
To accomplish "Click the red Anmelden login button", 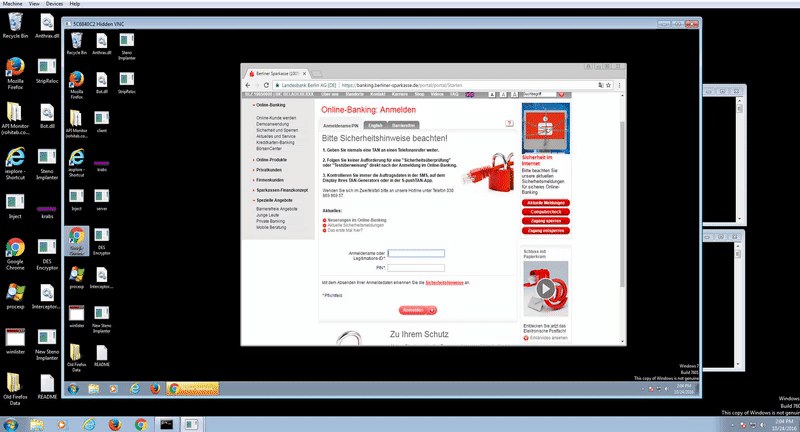I will 417,310.
